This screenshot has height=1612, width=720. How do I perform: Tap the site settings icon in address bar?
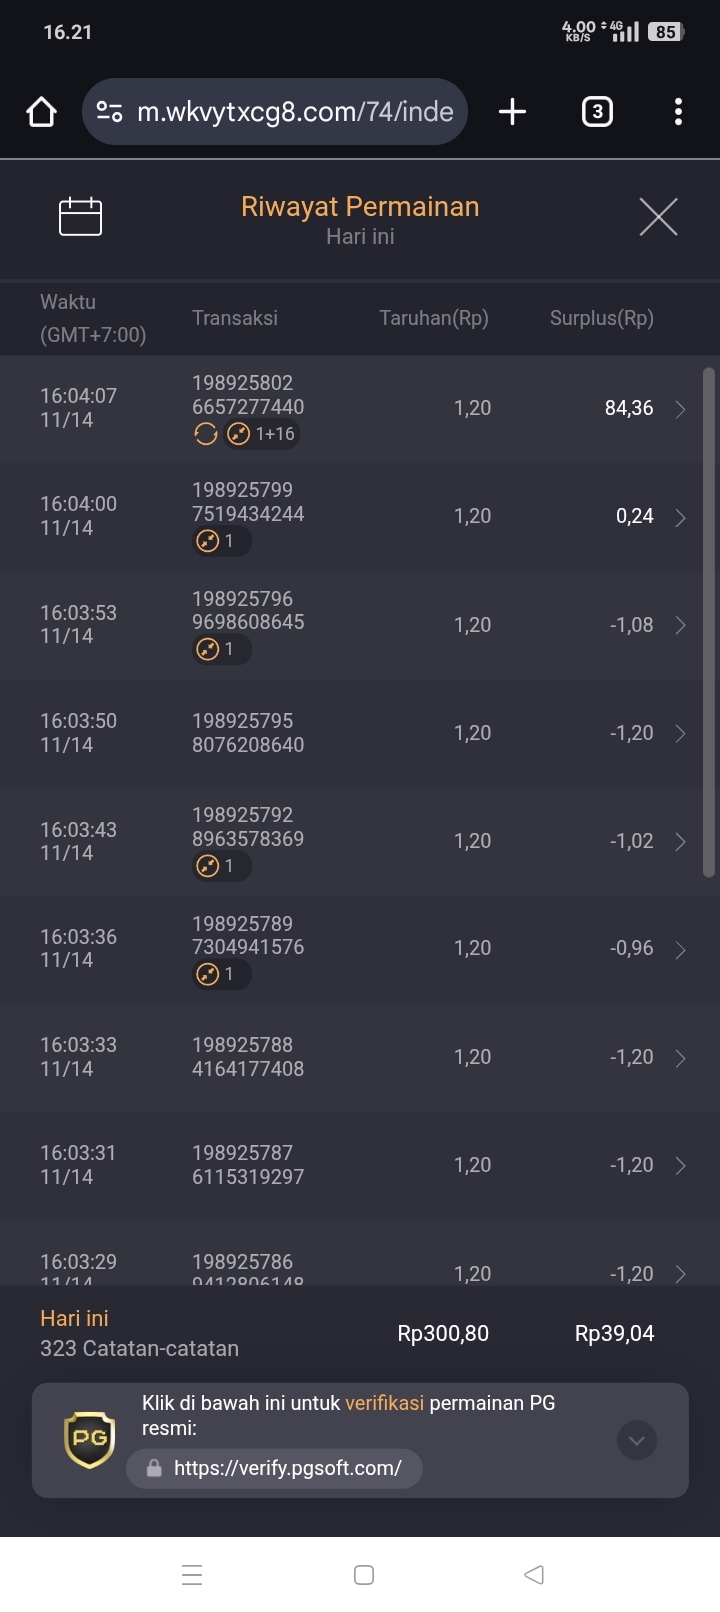click(x=109, y=112)
